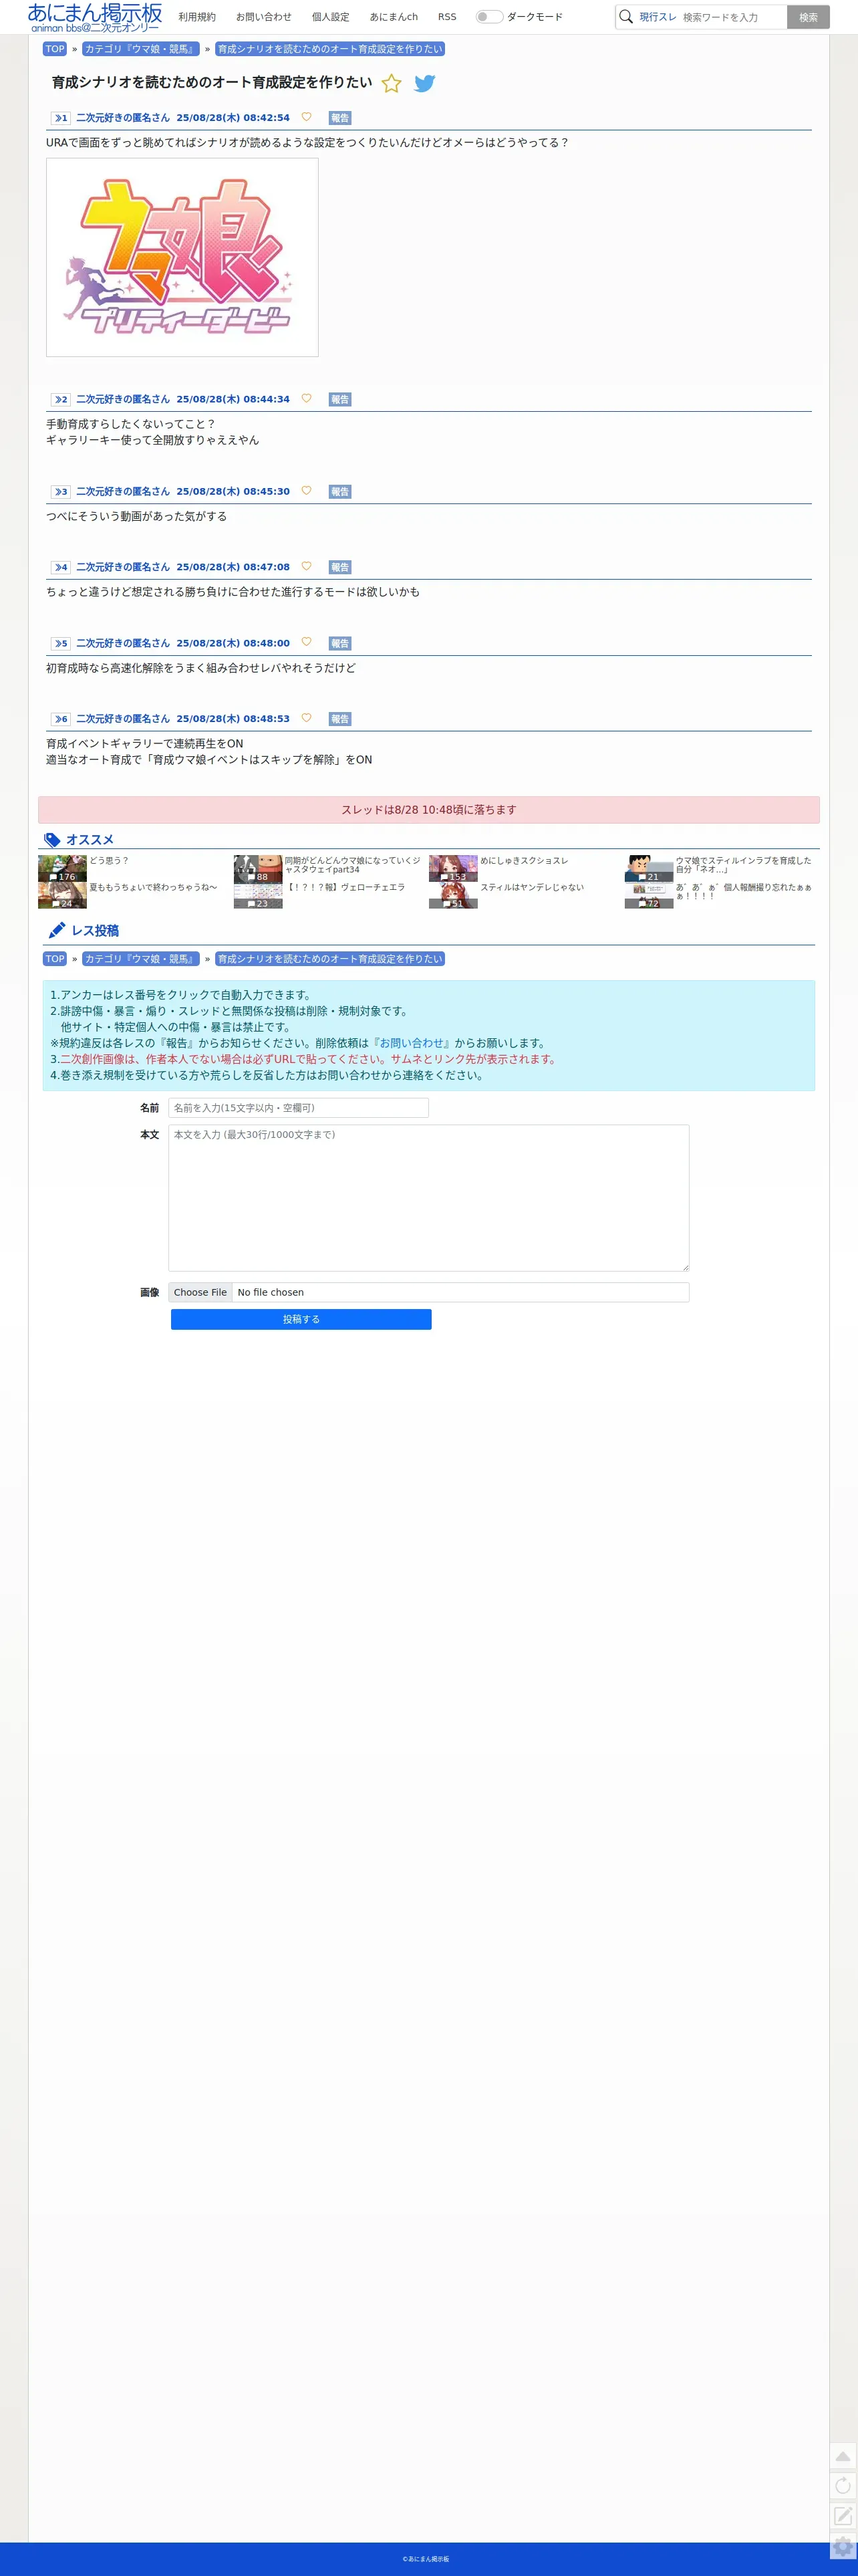Open recommended thread スティルはヤンデレじゃない
858x2576 pixels.
[x=532, y=887]
